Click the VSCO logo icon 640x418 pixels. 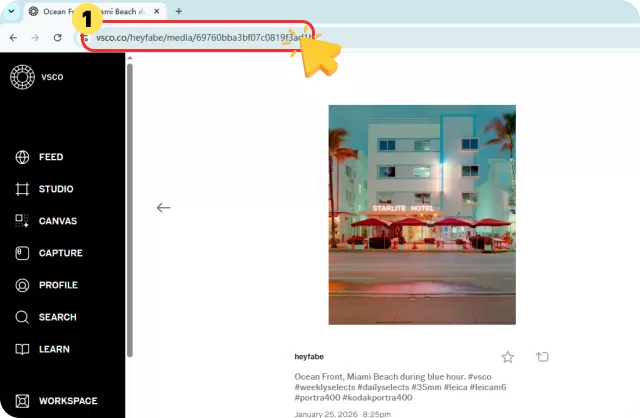(x=22, y=77)
